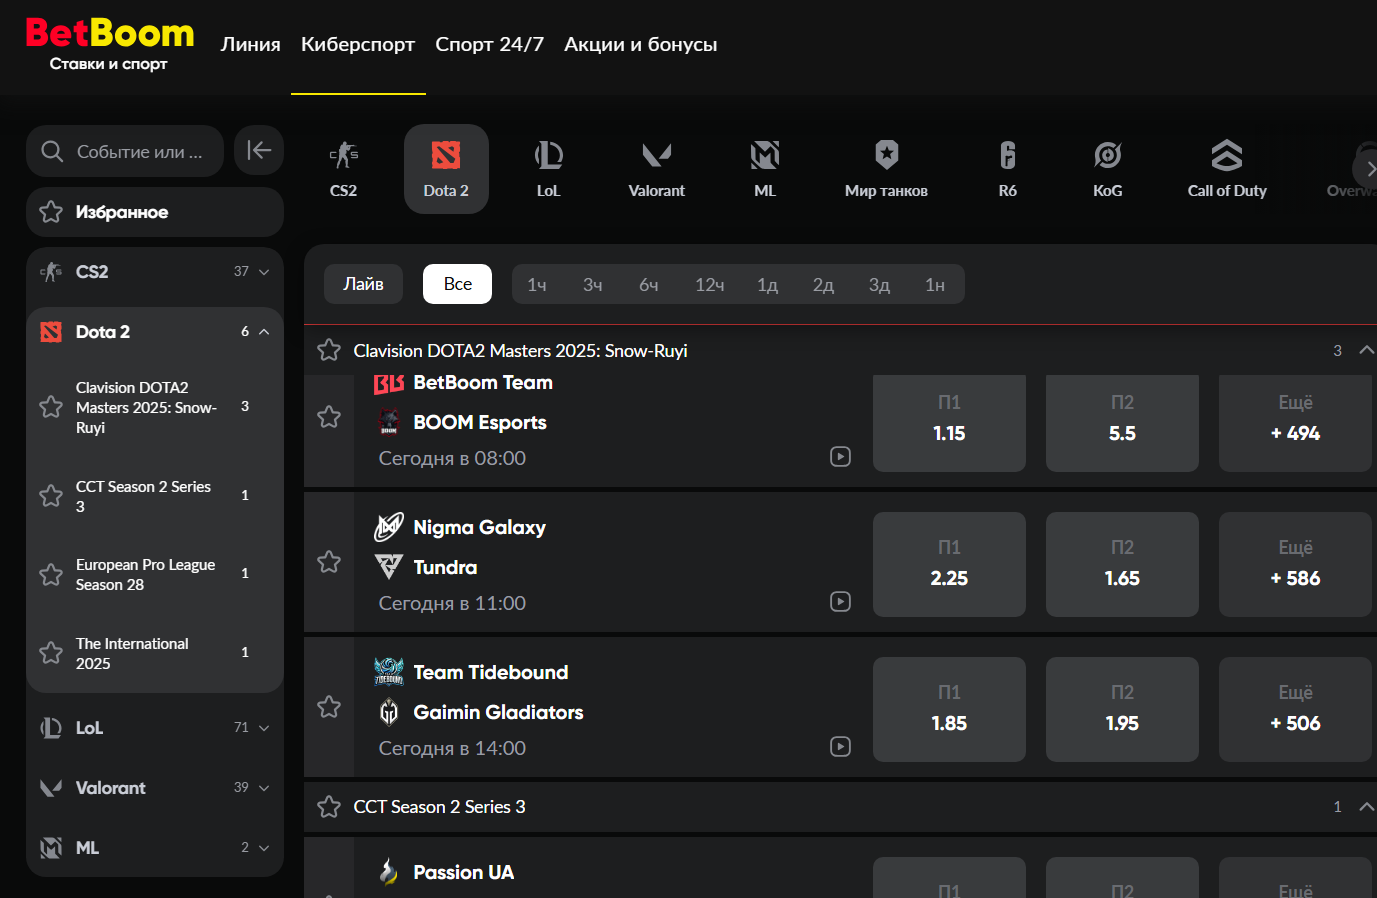Favorite the Nigma Galaxy vs Tundra match
The width and height of the screenshot is (1377, 898).
pyautogui.click(x=329, y=562)
